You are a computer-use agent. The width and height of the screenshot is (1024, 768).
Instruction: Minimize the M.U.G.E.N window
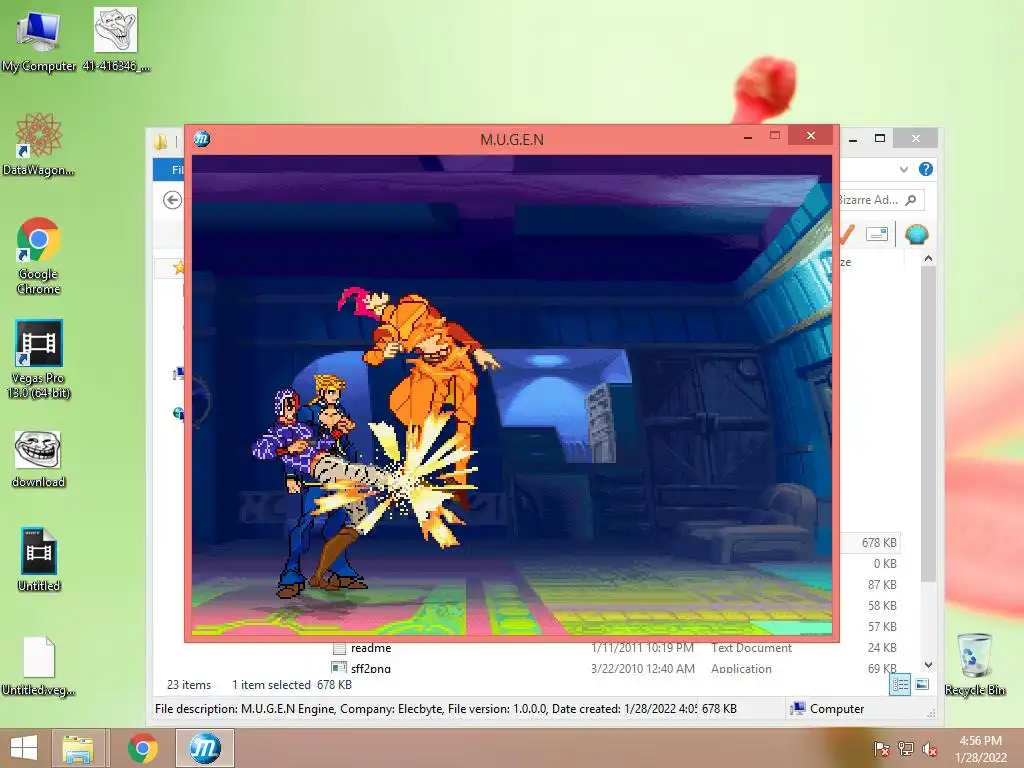pyautogui.click(x=748, y=136)
